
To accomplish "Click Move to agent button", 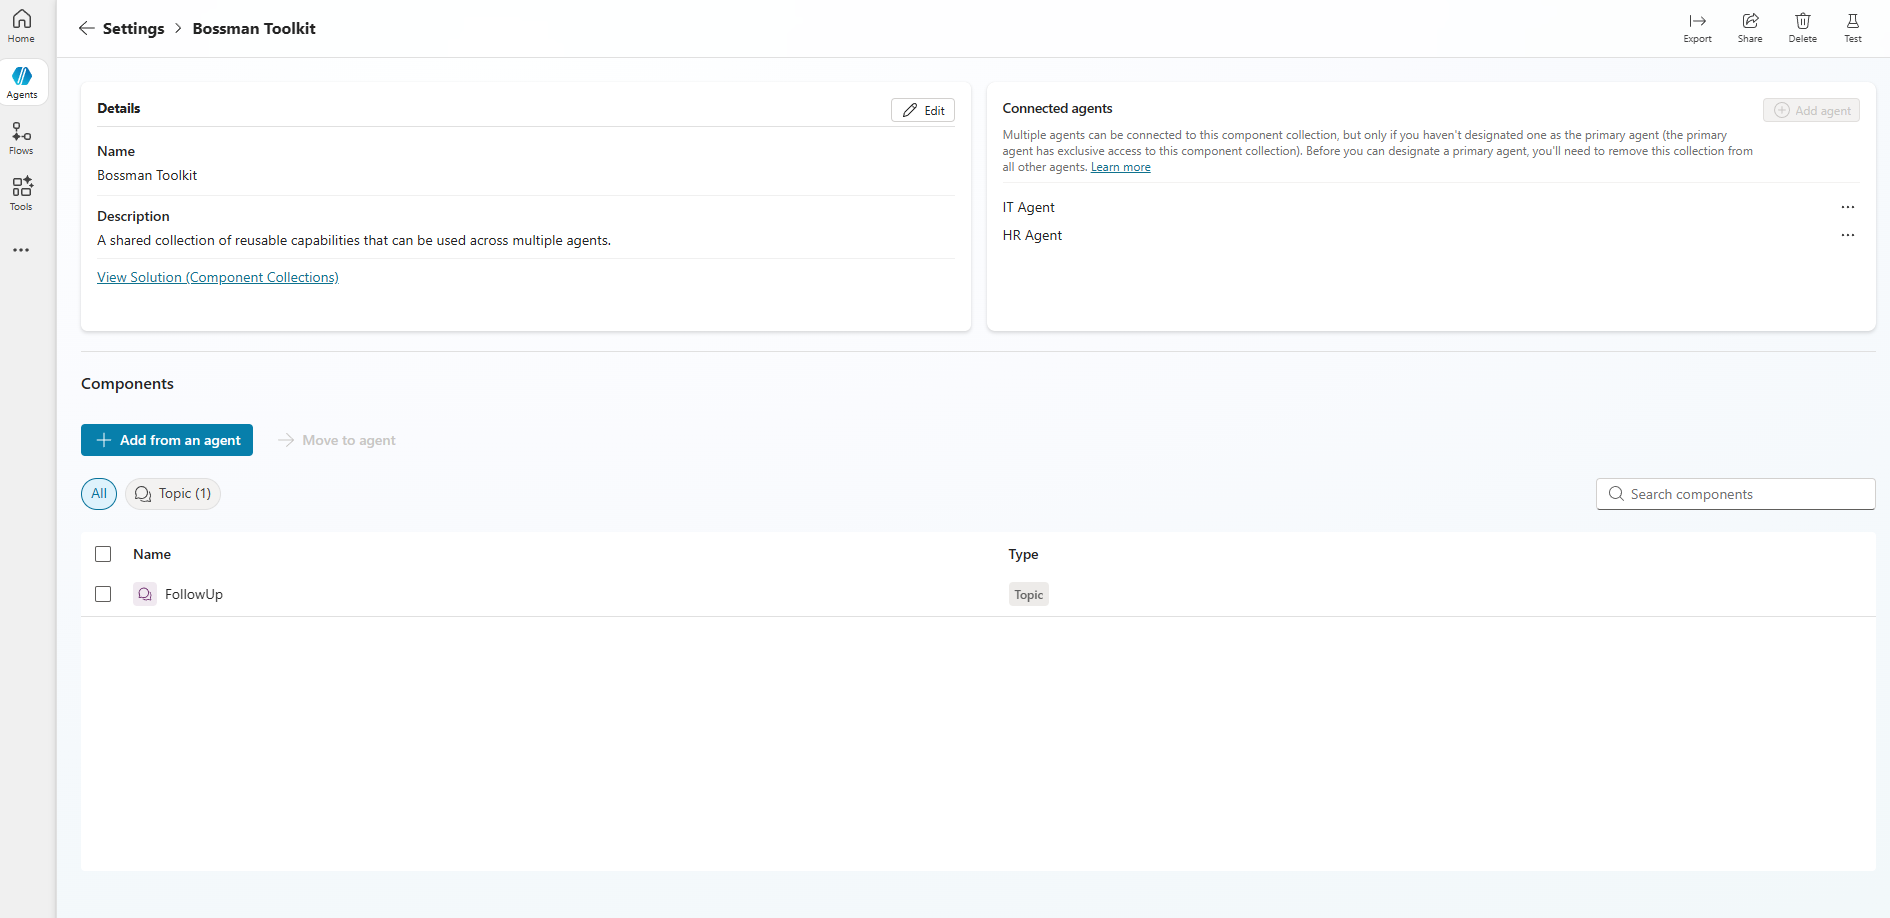I will pyautogui.click(x=337, y=440).
